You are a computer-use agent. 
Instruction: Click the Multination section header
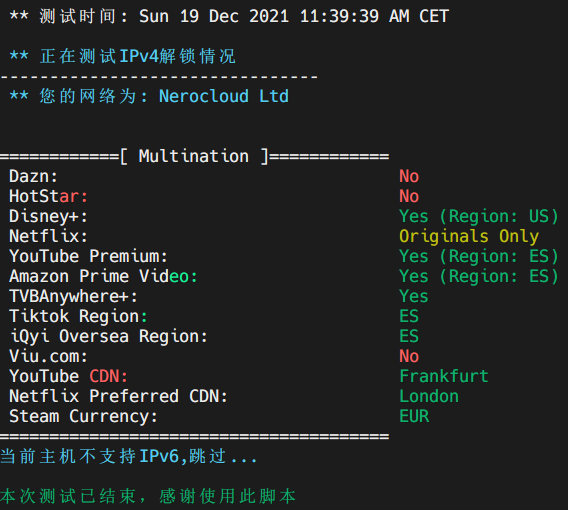[194, 156]
